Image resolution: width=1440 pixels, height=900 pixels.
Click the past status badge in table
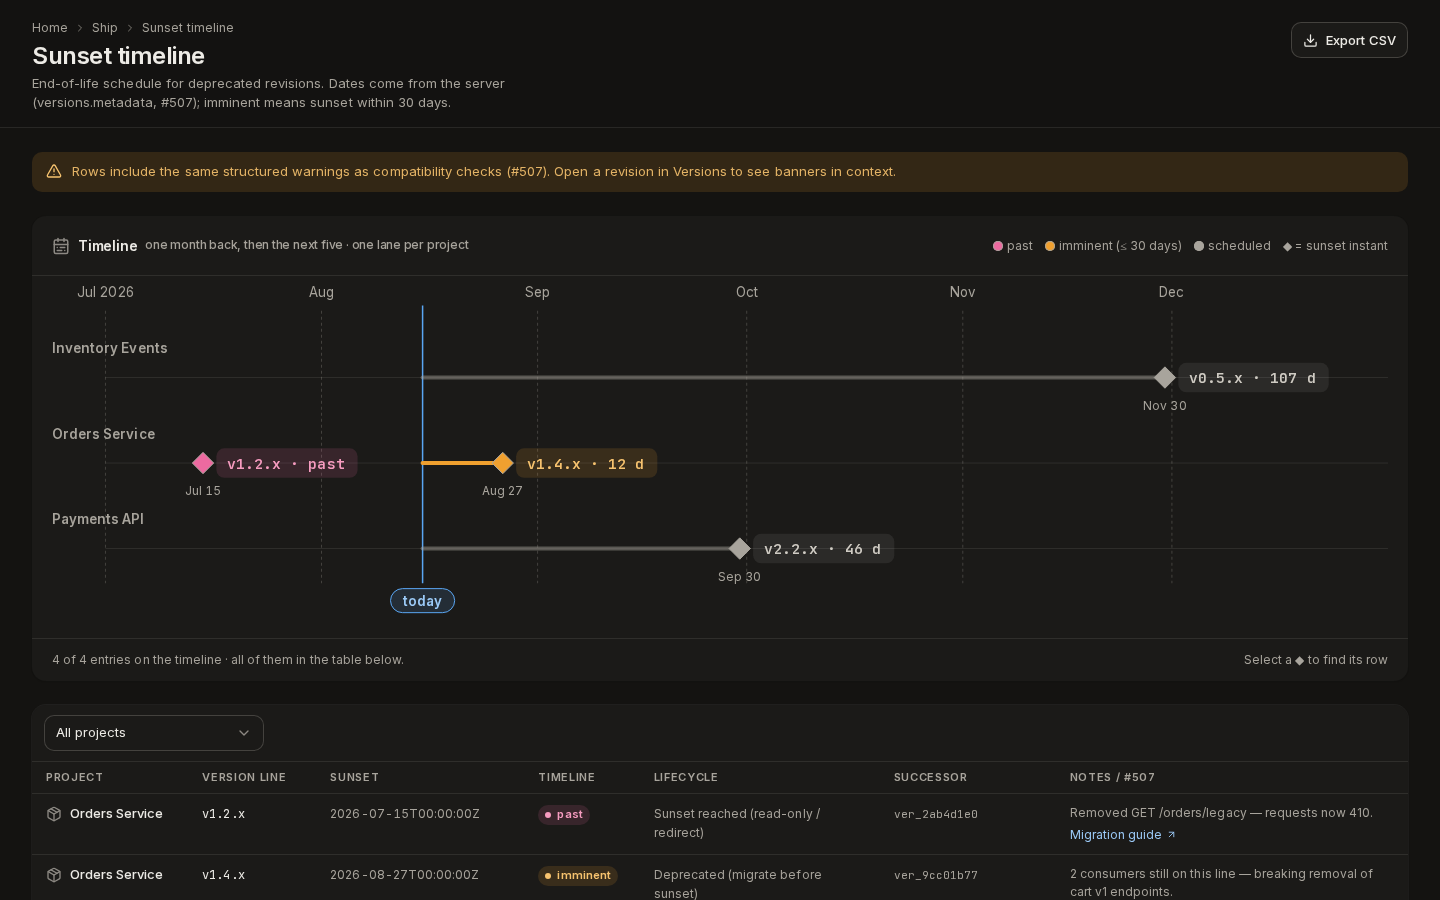564,815
